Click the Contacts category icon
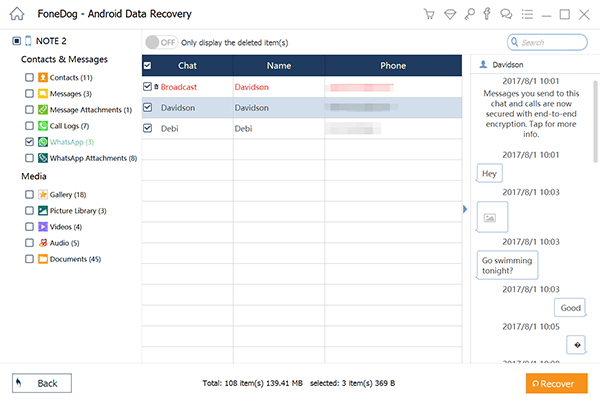600x402 pixels. pos(43,78)
